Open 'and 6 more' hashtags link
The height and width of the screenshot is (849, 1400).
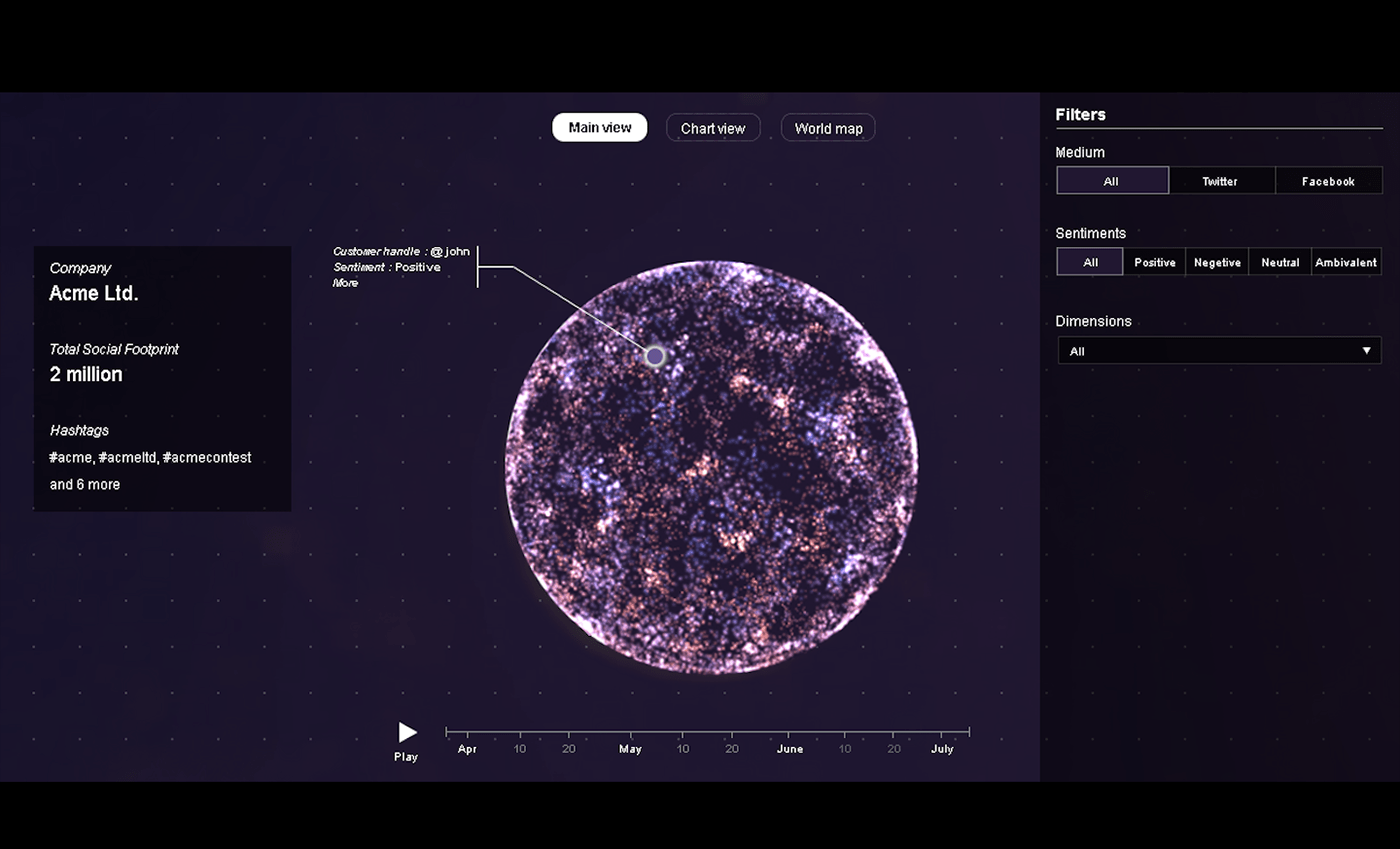pos(85,484)
